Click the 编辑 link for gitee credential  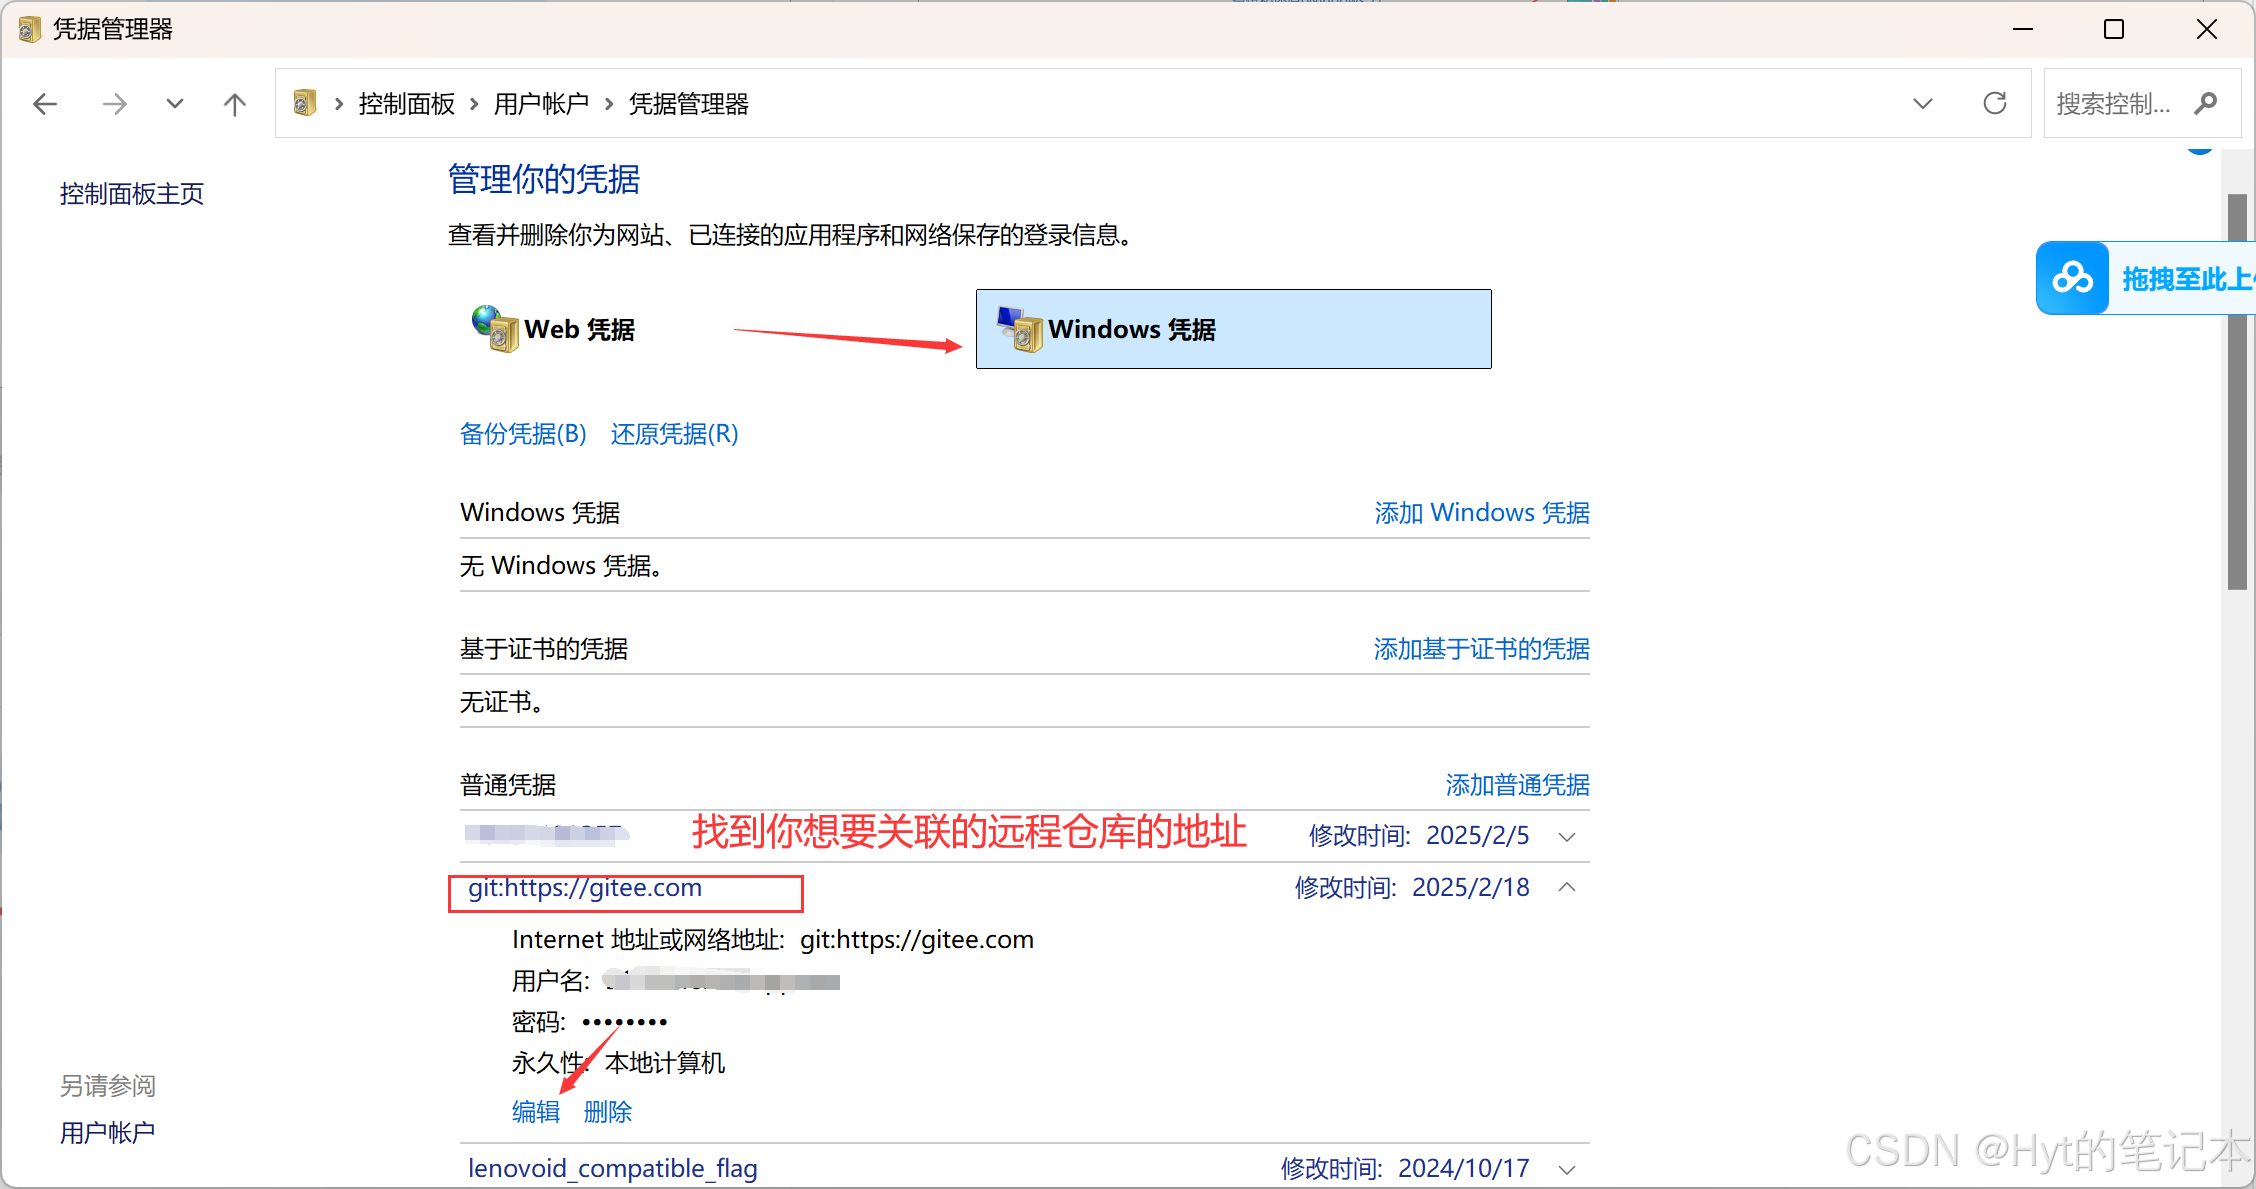[535, 1111]
